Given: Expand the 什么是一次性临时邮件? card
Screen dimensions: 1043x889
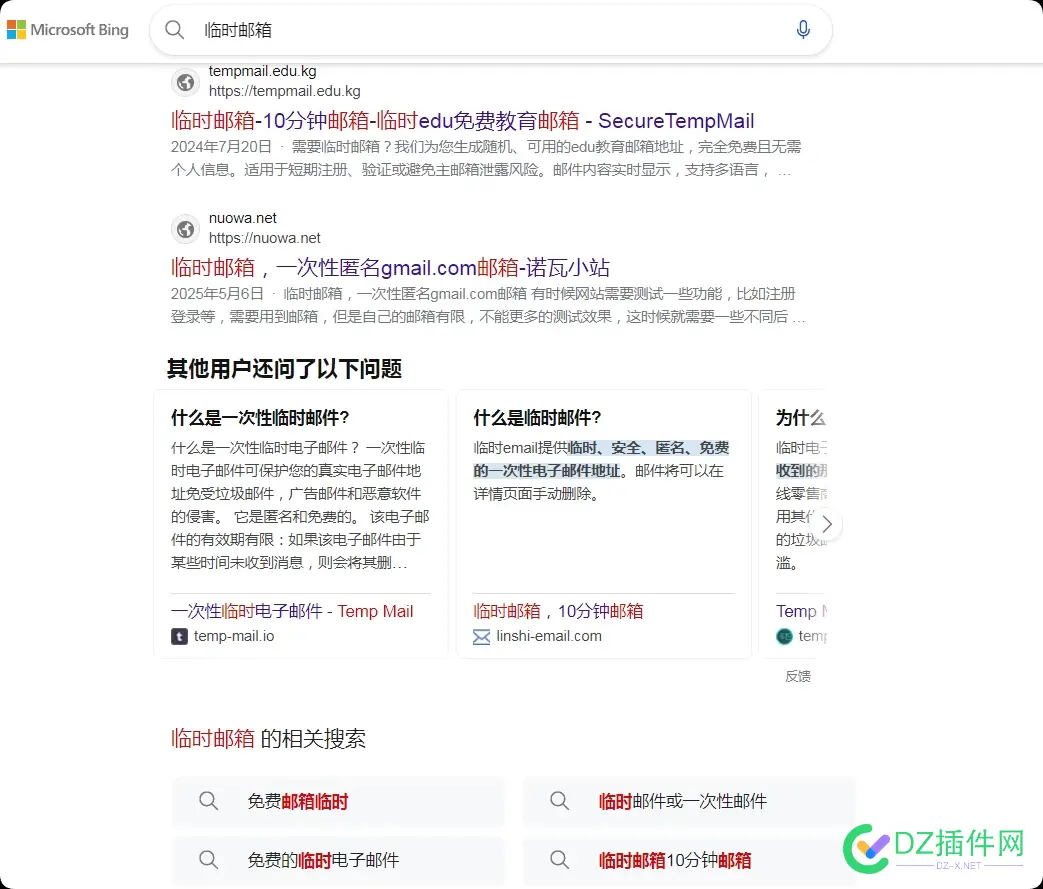Looking at the screenshot, I should (x=260, y=418).
